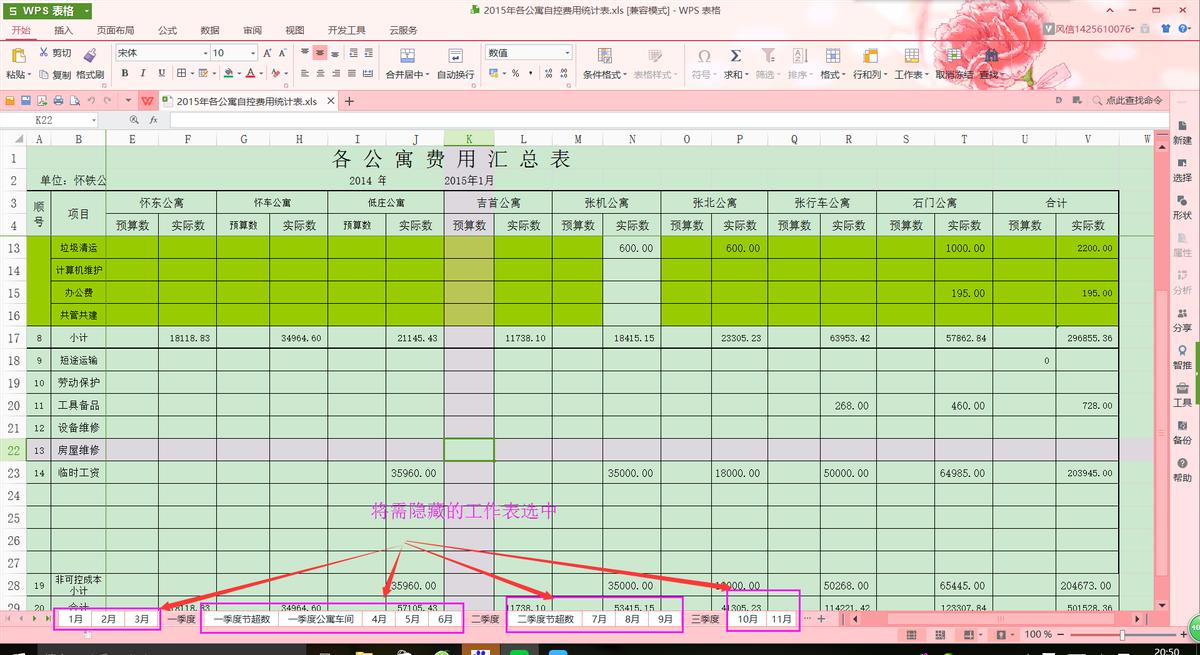Select the 一季度 sheet tab
The width and height of the screenshot is (1200, 655).
point(181,619)
